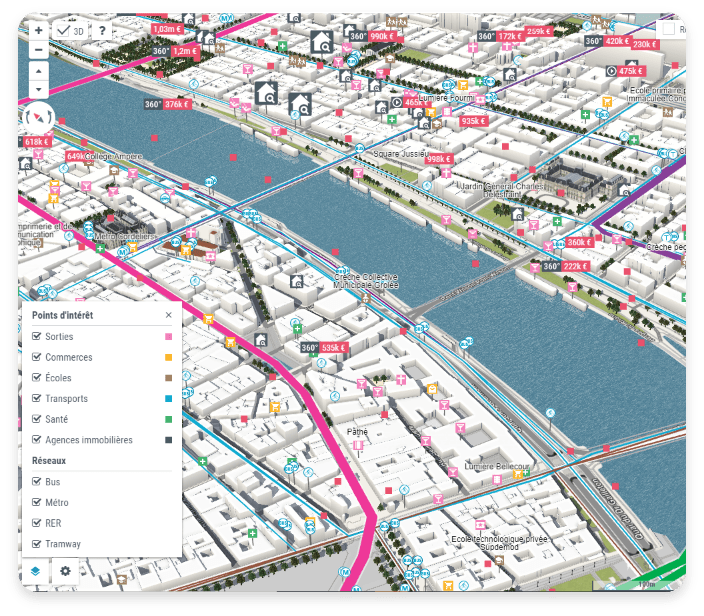Tilt the map down with the down arrow
The width and height of the screenshot is (704, 616).
38,89
